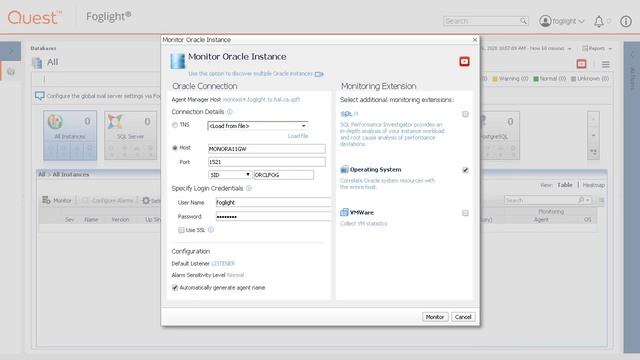640x360 pixels.
Task: Click the Name column header
Action: tap(91, 220)
